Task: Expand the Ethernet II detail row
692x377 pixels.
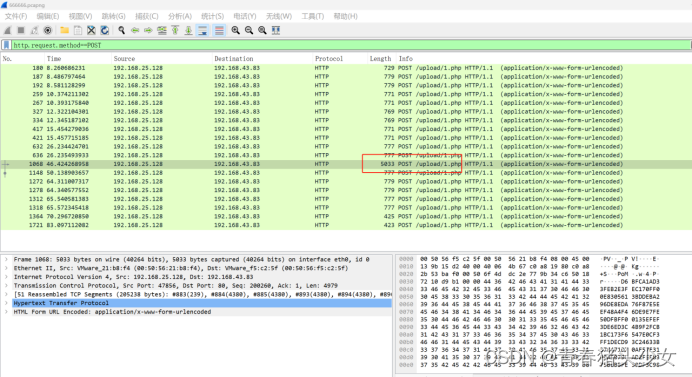Action: (6, 268)
